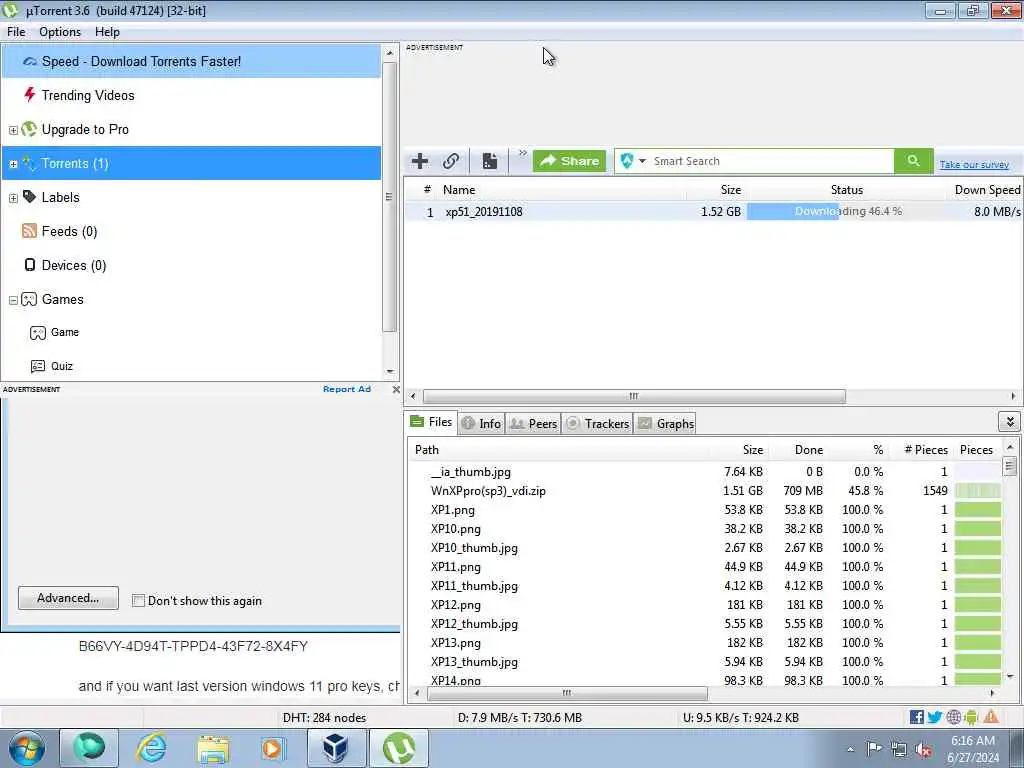Click the Labels tag icon

pos(29,197)
